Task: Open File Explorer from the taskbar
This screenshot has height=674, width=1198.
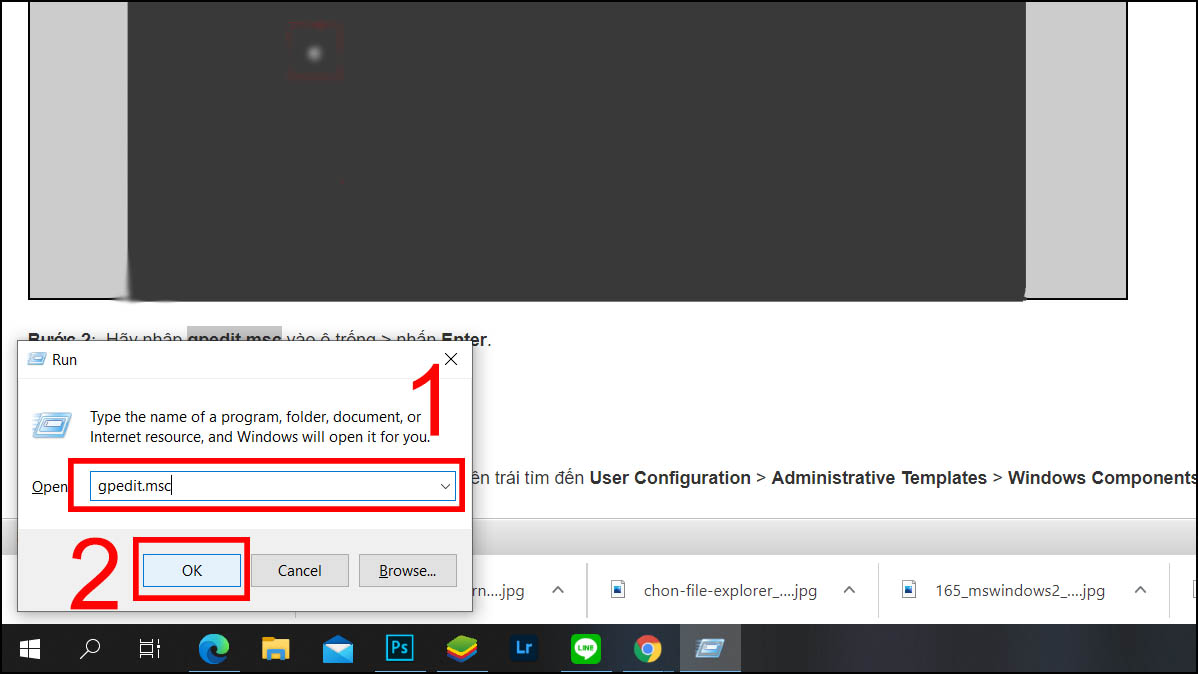Action: click(x=276, y=648)
